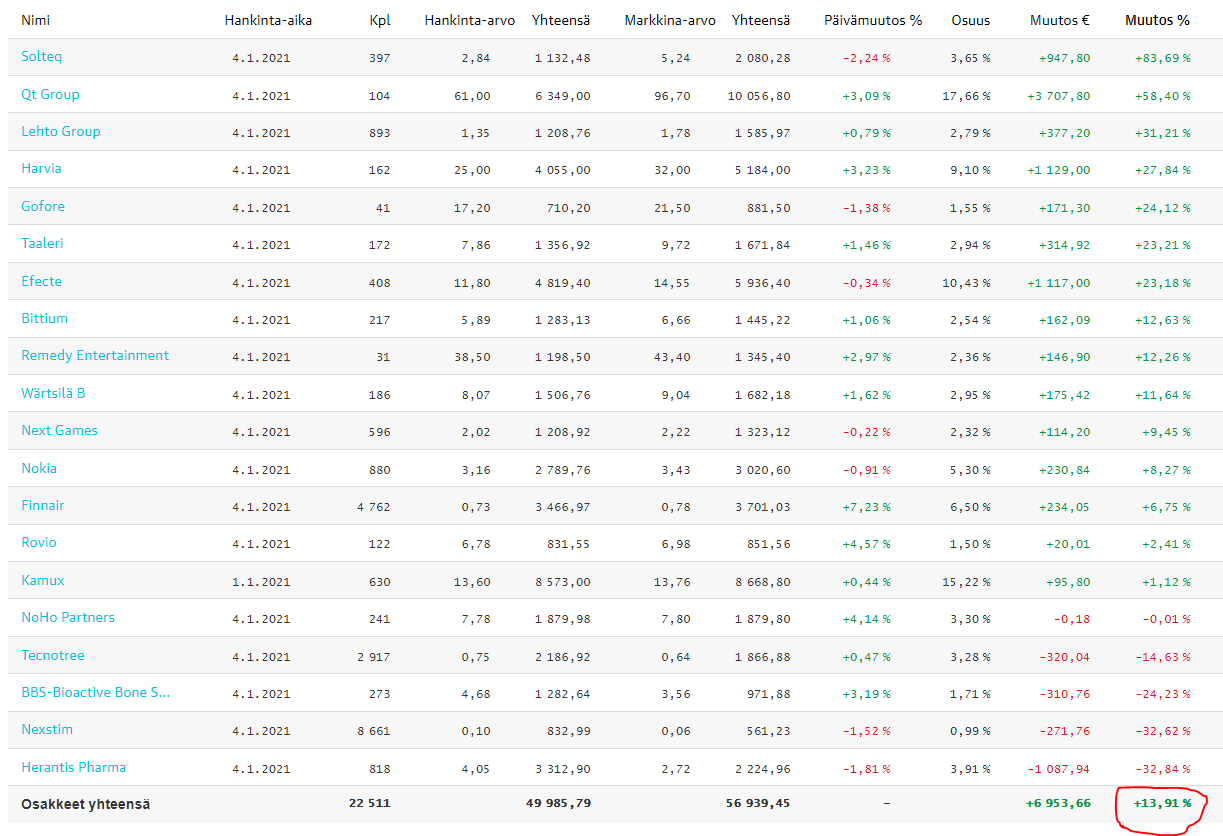1223x836 pixels.
Task: Select Kamux purchase total 8 573,00
Action: [x=562, y=582]
